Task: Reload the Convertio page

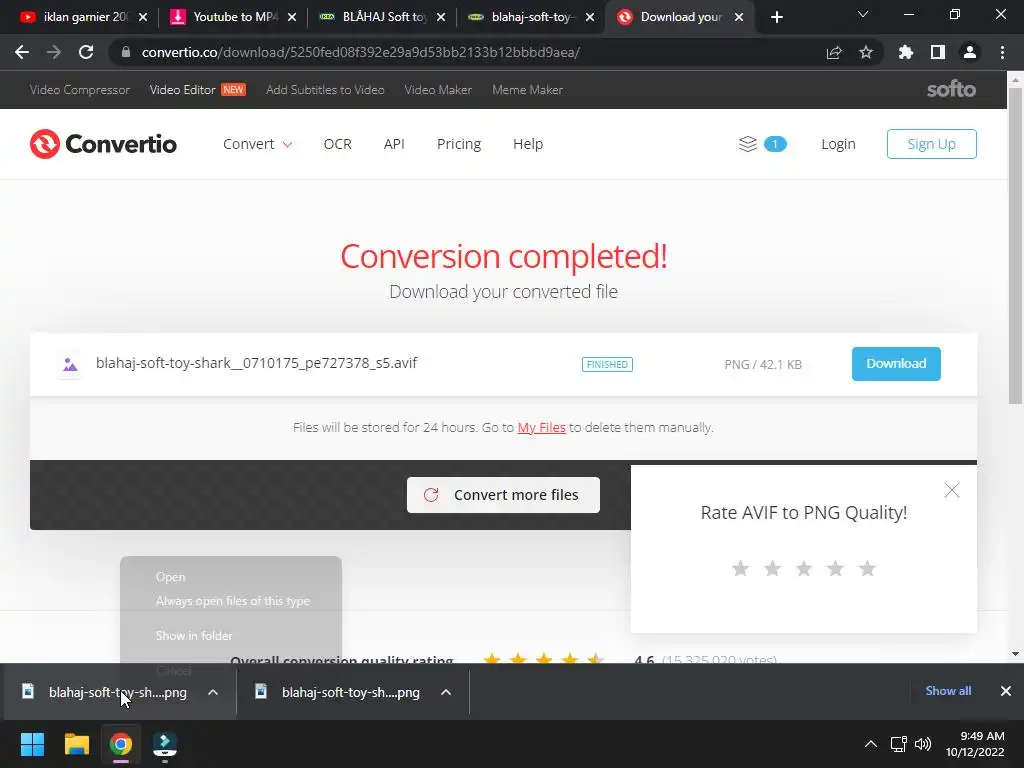Action: 86,52
